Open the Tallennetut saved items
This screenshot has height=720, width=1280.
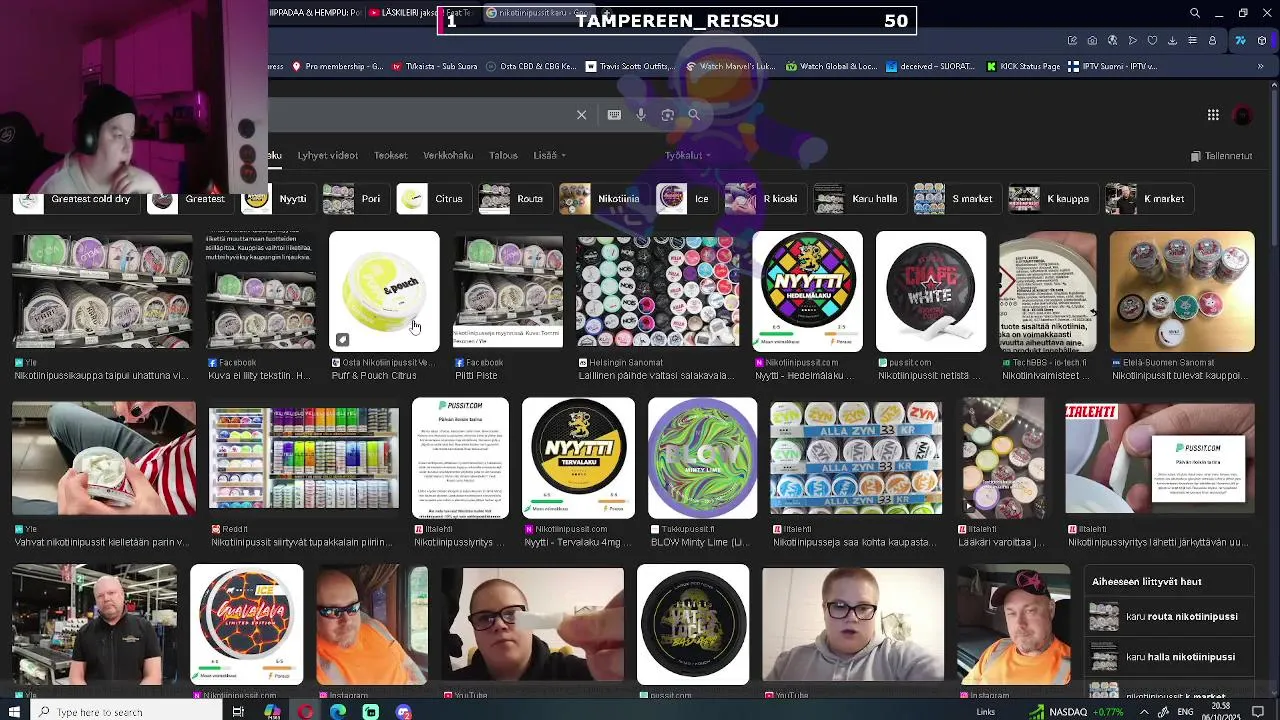click(1221, 156)
